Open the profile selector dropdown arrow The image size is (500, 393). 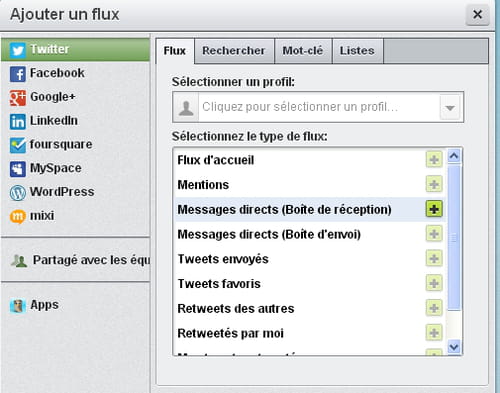450,107
